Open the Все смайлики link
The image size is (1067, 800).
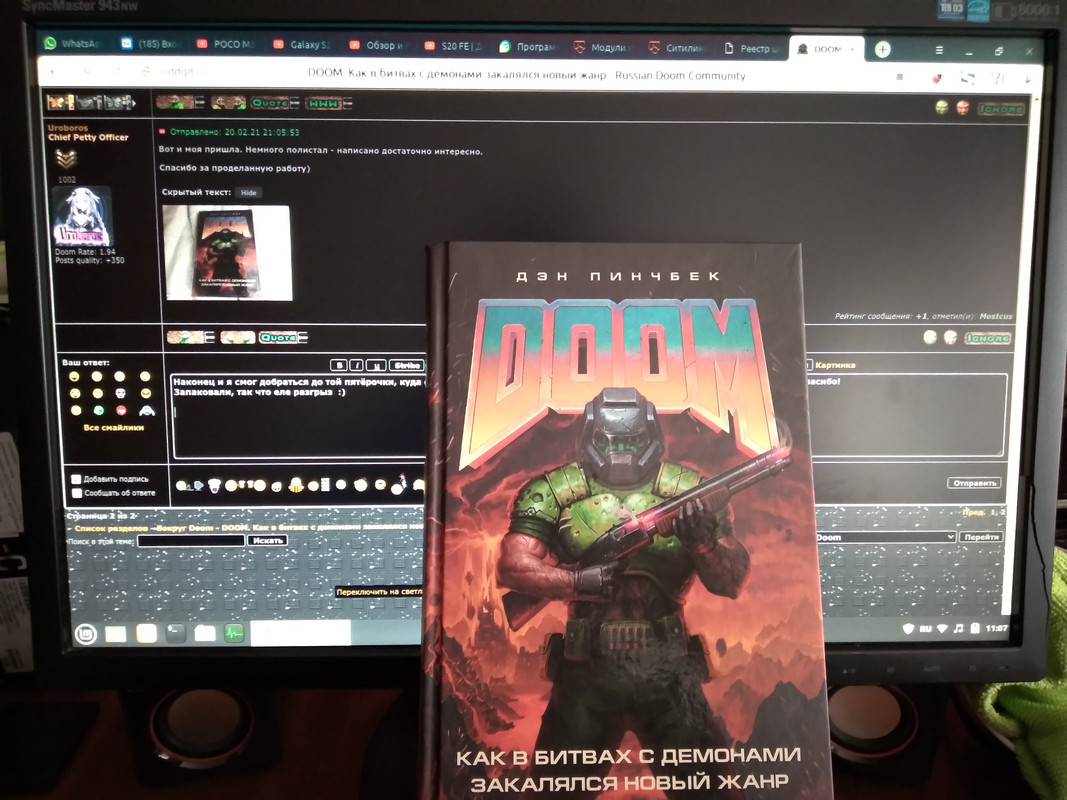[113, 427]
